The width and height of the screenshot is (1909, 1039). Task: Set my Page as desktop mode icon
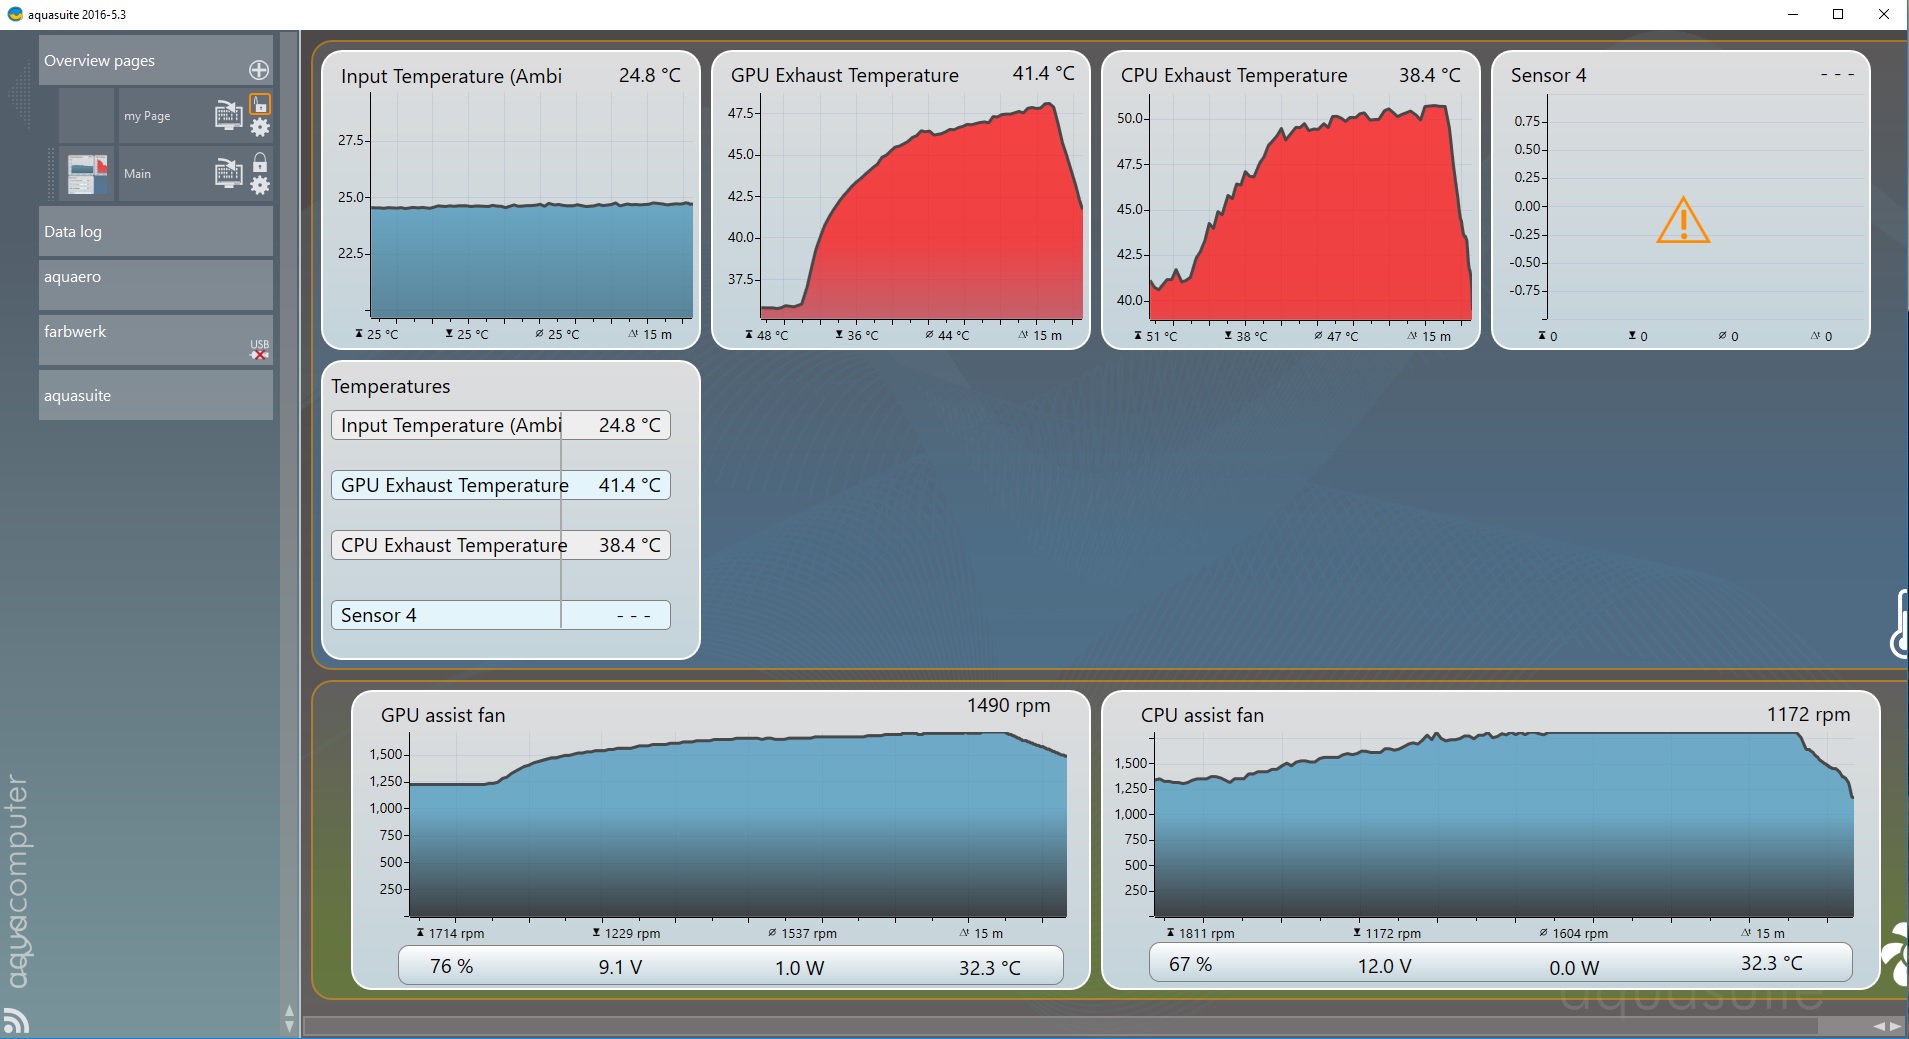229,115
